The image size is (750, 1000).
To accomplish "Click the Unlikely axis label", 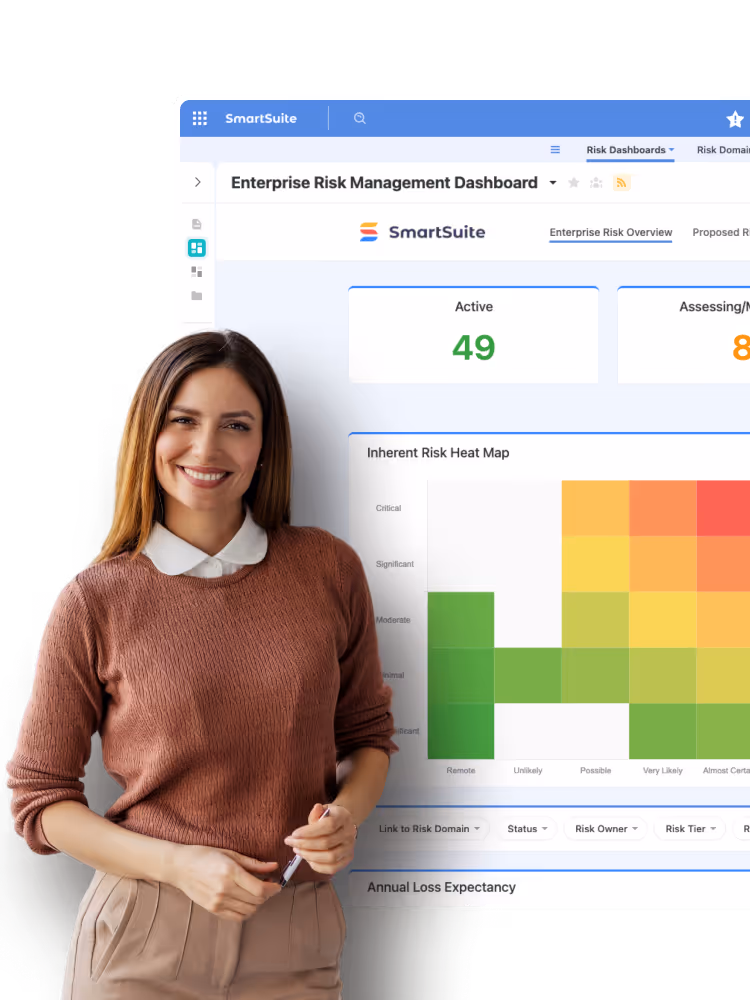I will [528, 770].
